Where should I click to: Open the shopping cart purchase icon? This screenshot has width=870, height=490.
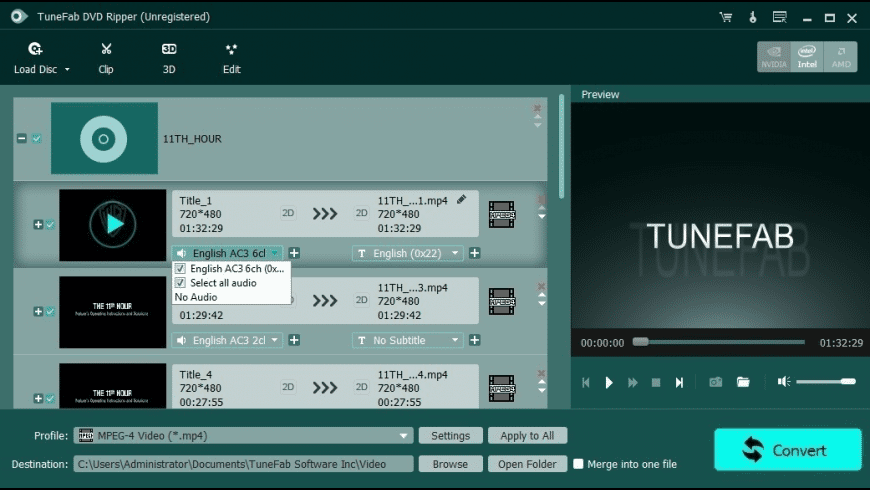(725, 18)
